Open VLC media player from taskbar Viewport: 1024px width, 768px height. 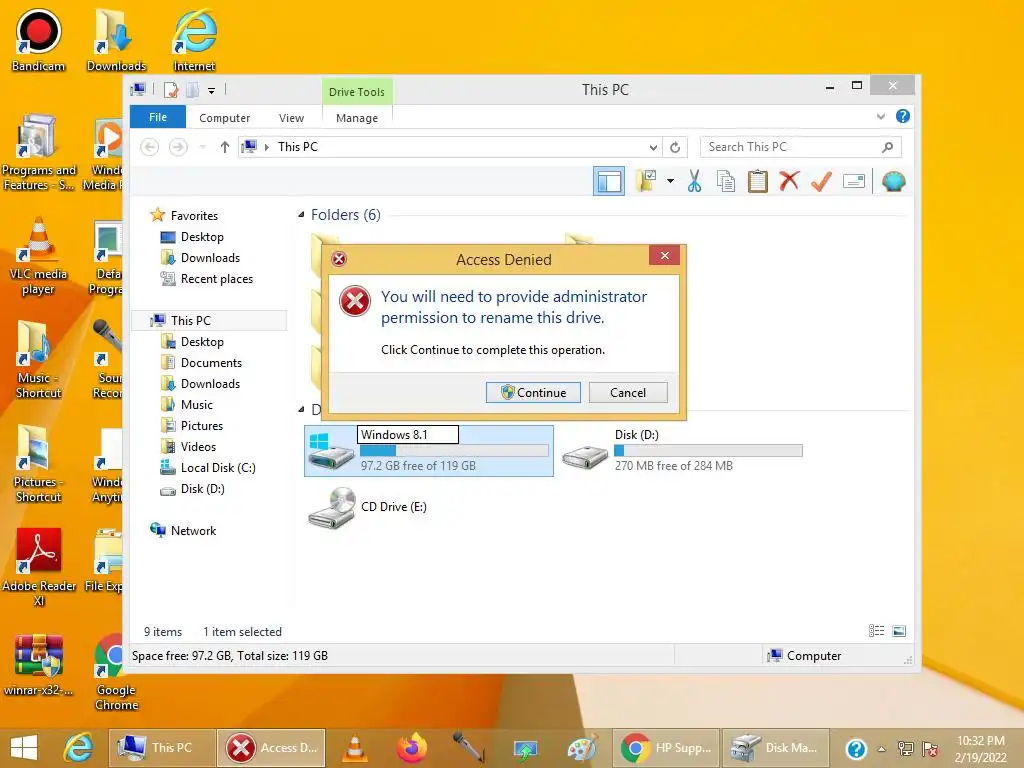[x=355, y=748]
